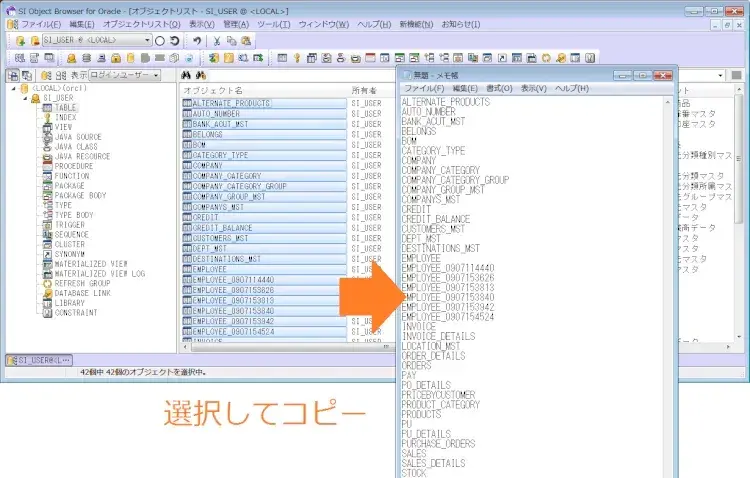Open the オブジェクトリスト(O) menu
The image size is (750, 478).
[142, 24]
